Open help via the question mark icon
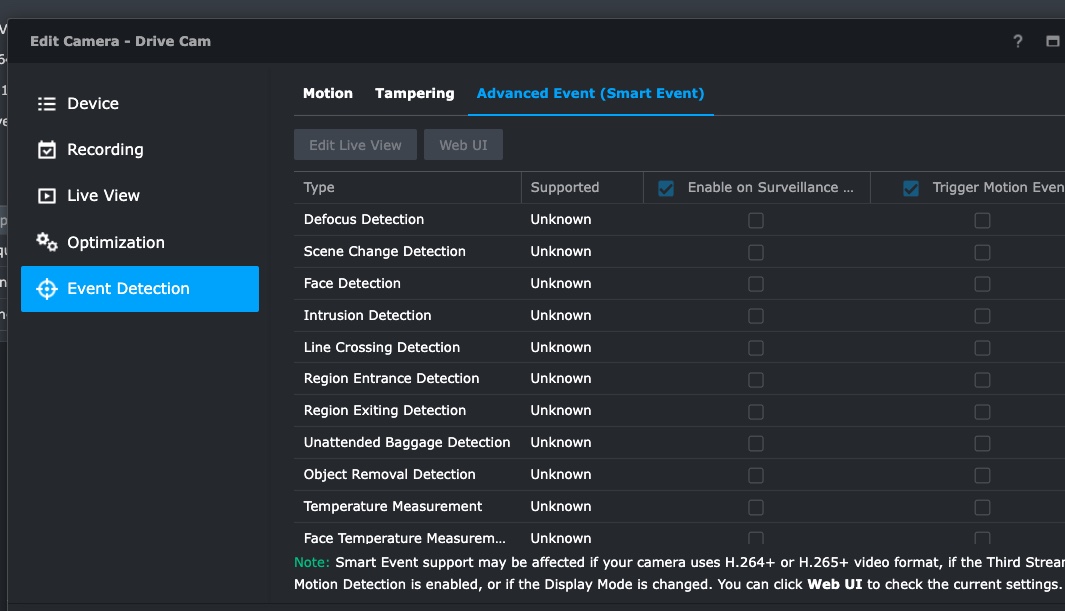Screen dimensions: 1065x611 [x=1017, y=41]
